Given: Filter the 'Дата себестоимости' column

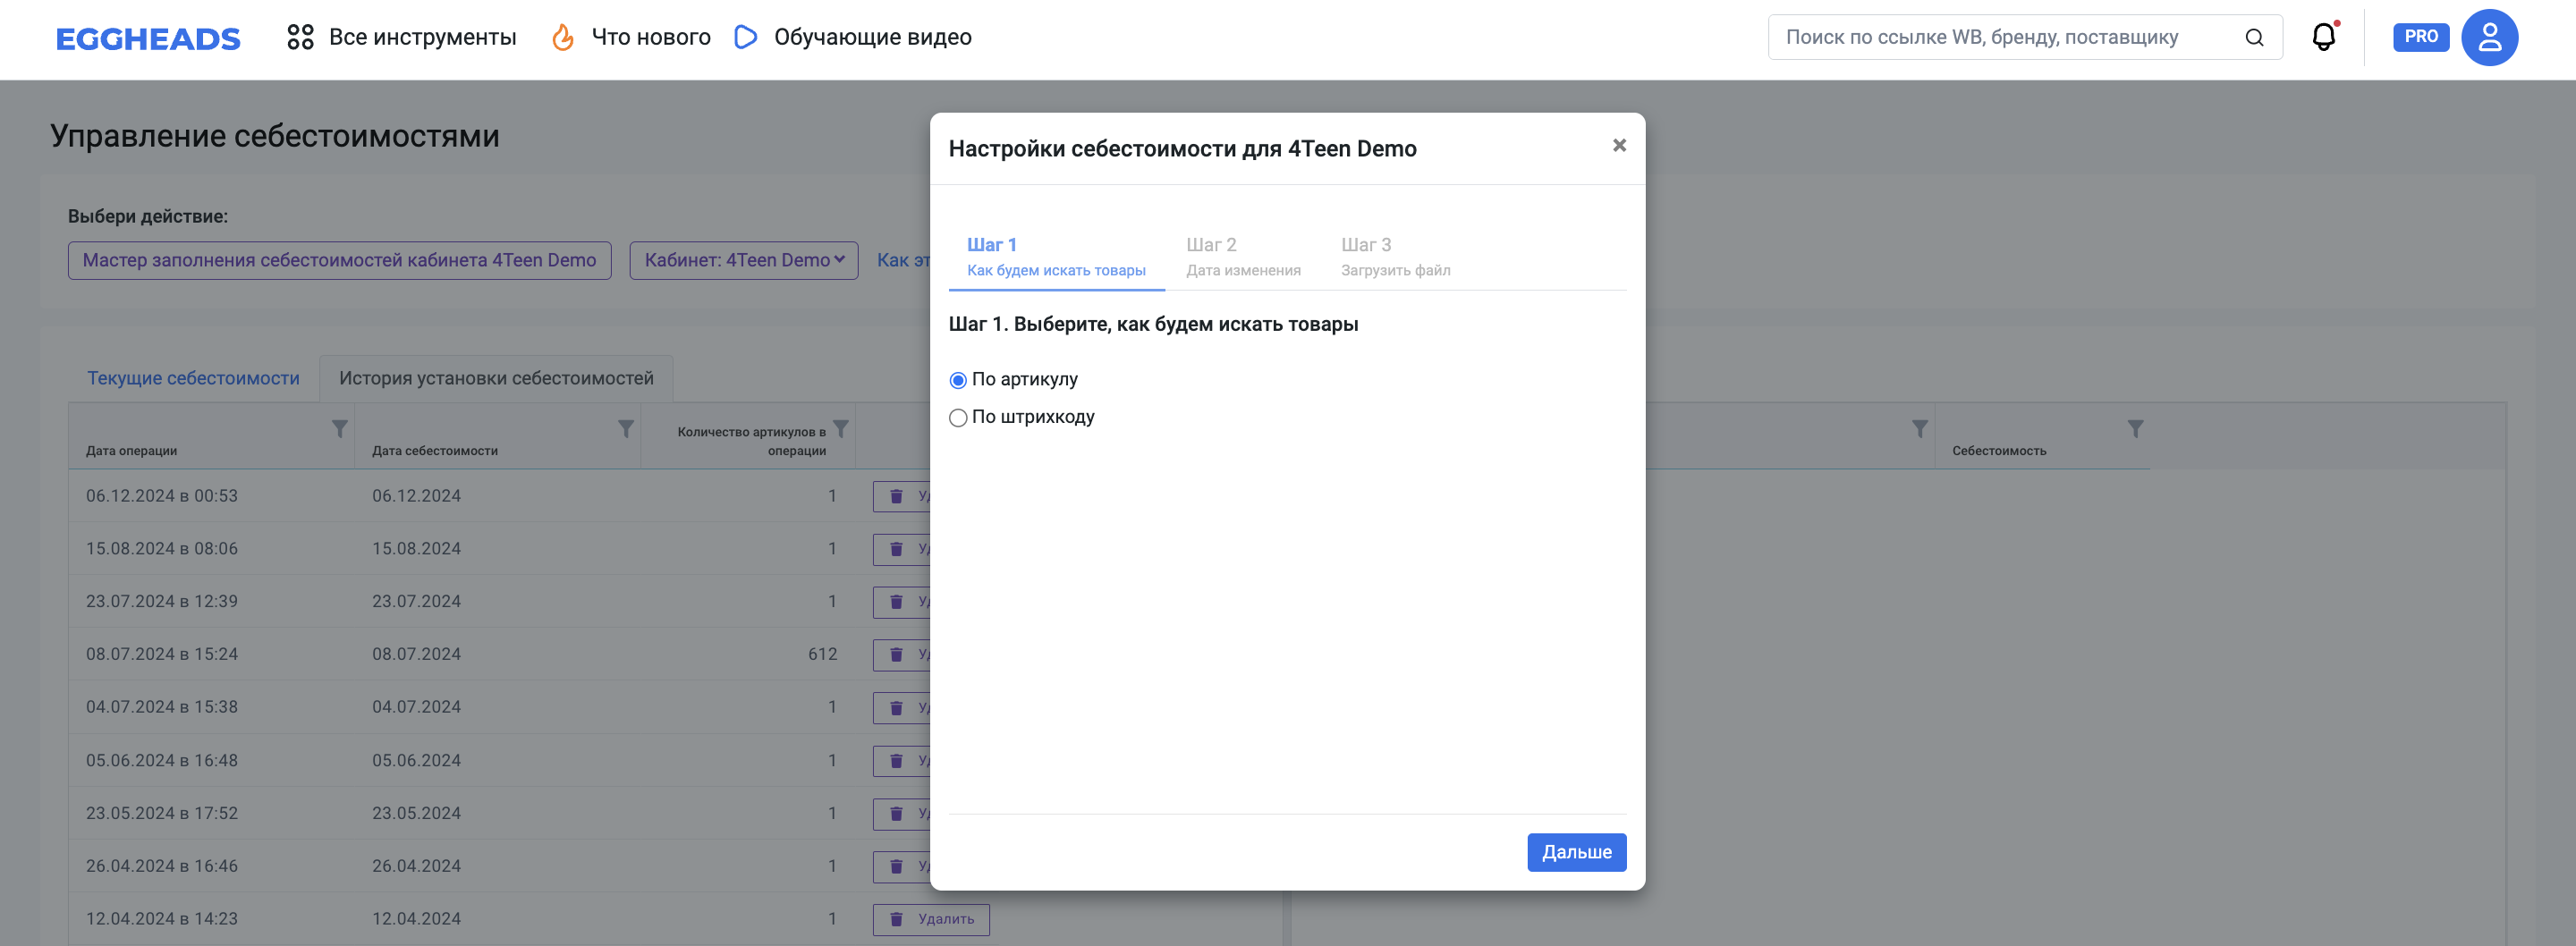Looking at the screenshot, I should (x=626, y=429).
